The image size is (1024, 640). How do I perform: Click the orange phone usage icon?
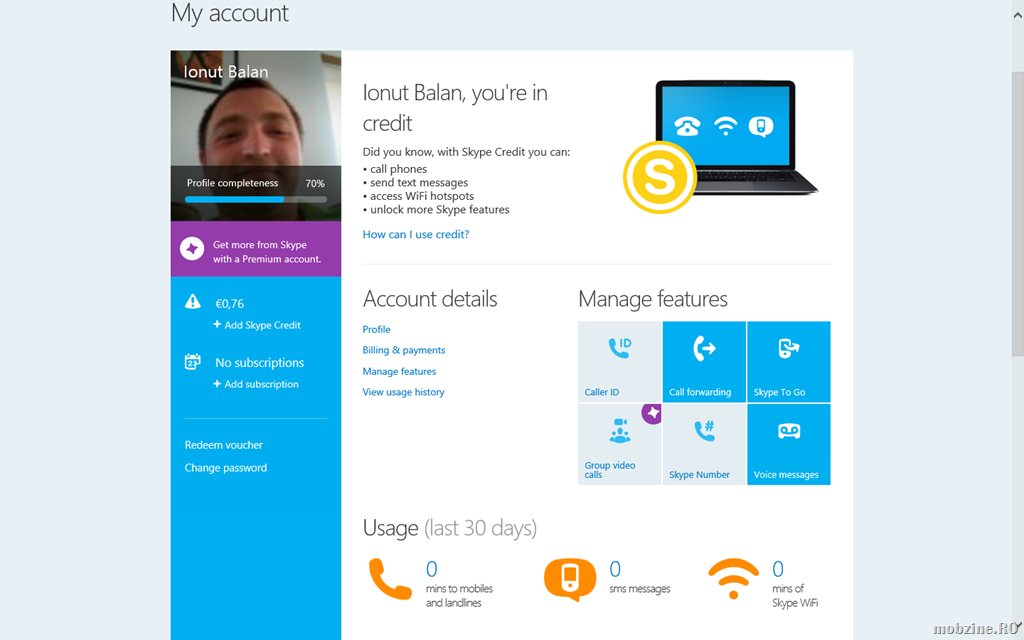(390, 579)
